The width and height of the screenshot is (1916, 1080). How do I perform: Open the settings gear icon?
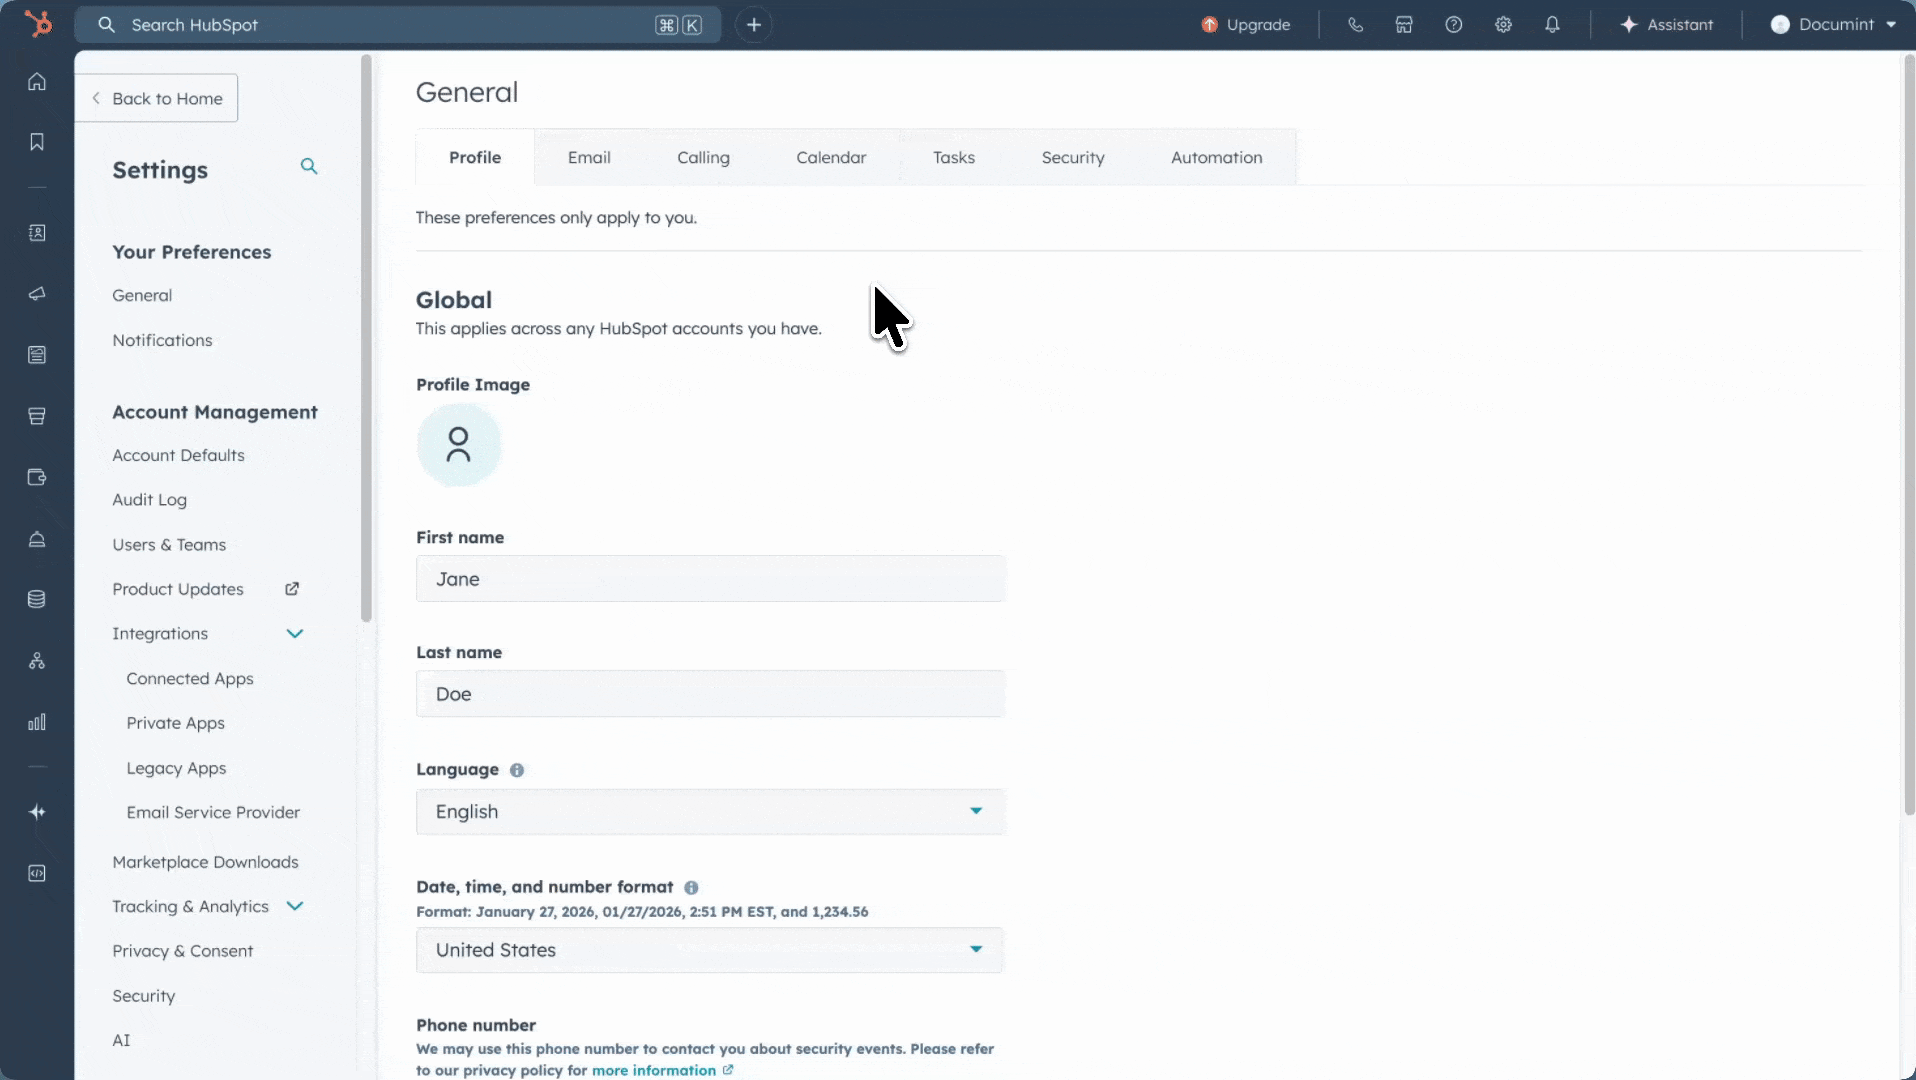1503,25
